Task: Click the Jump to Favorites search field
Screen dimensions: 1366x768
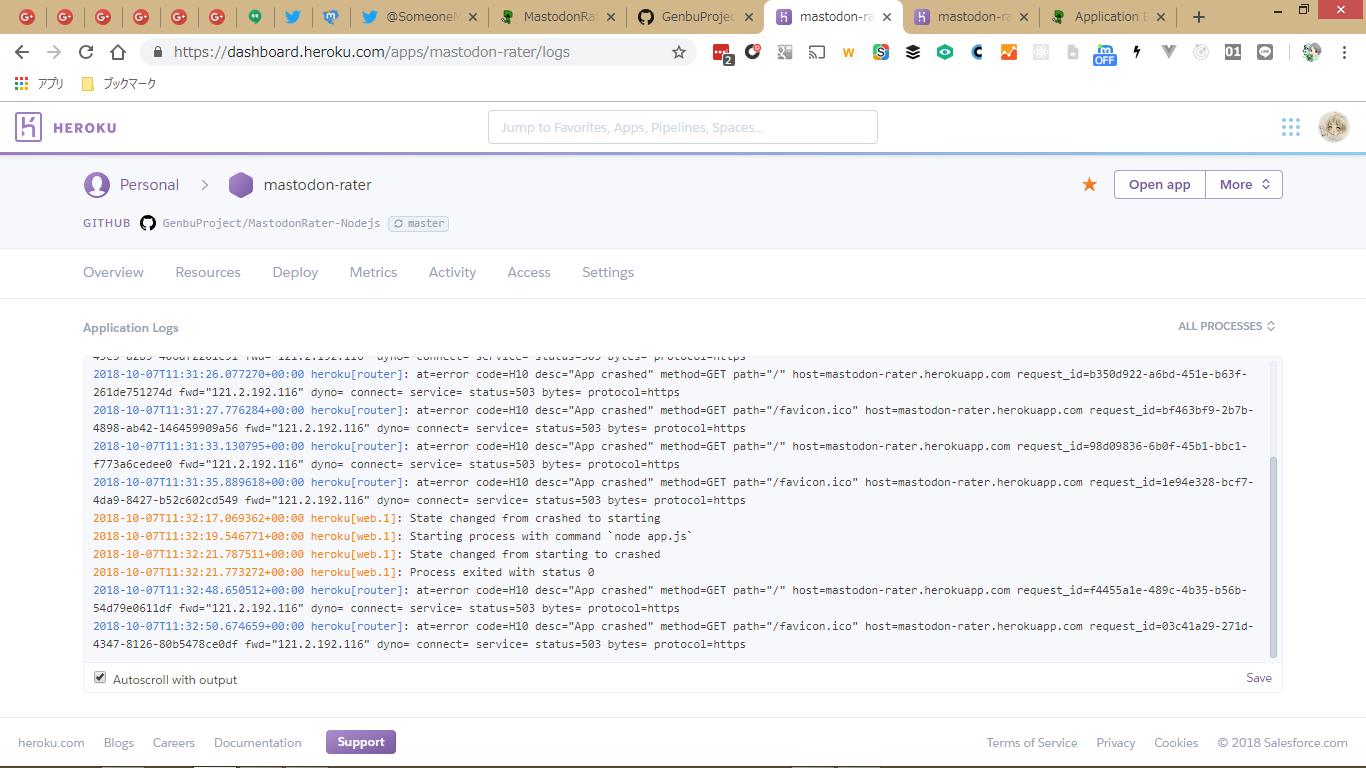Action: [682, 127]
